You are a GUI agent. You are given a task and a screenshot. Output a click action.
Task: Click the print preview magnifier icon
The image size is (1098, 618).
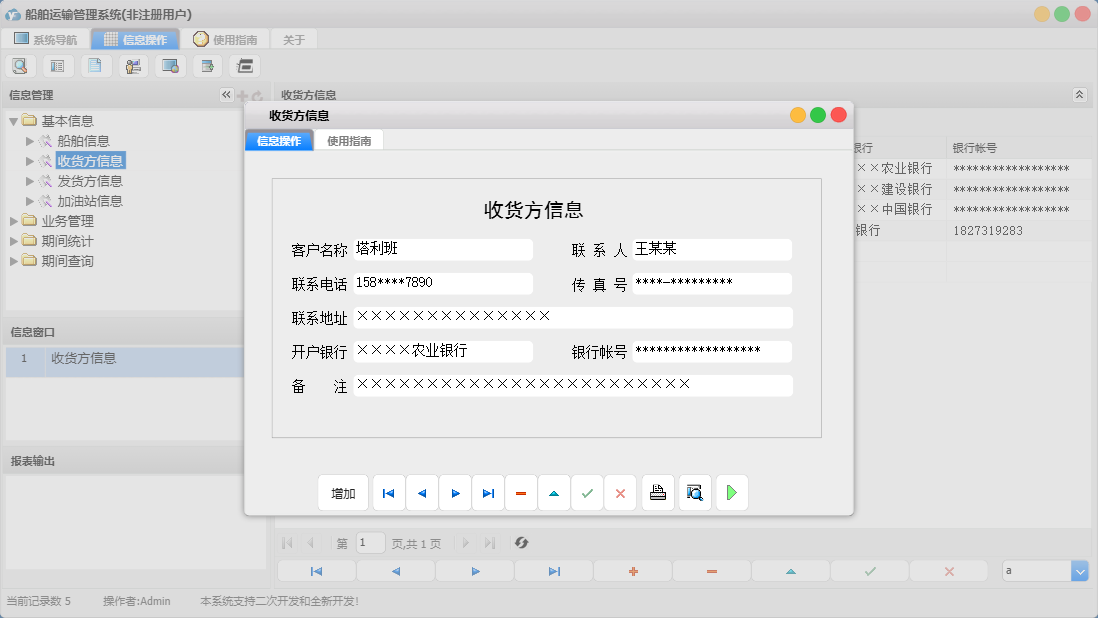(694, 492)
